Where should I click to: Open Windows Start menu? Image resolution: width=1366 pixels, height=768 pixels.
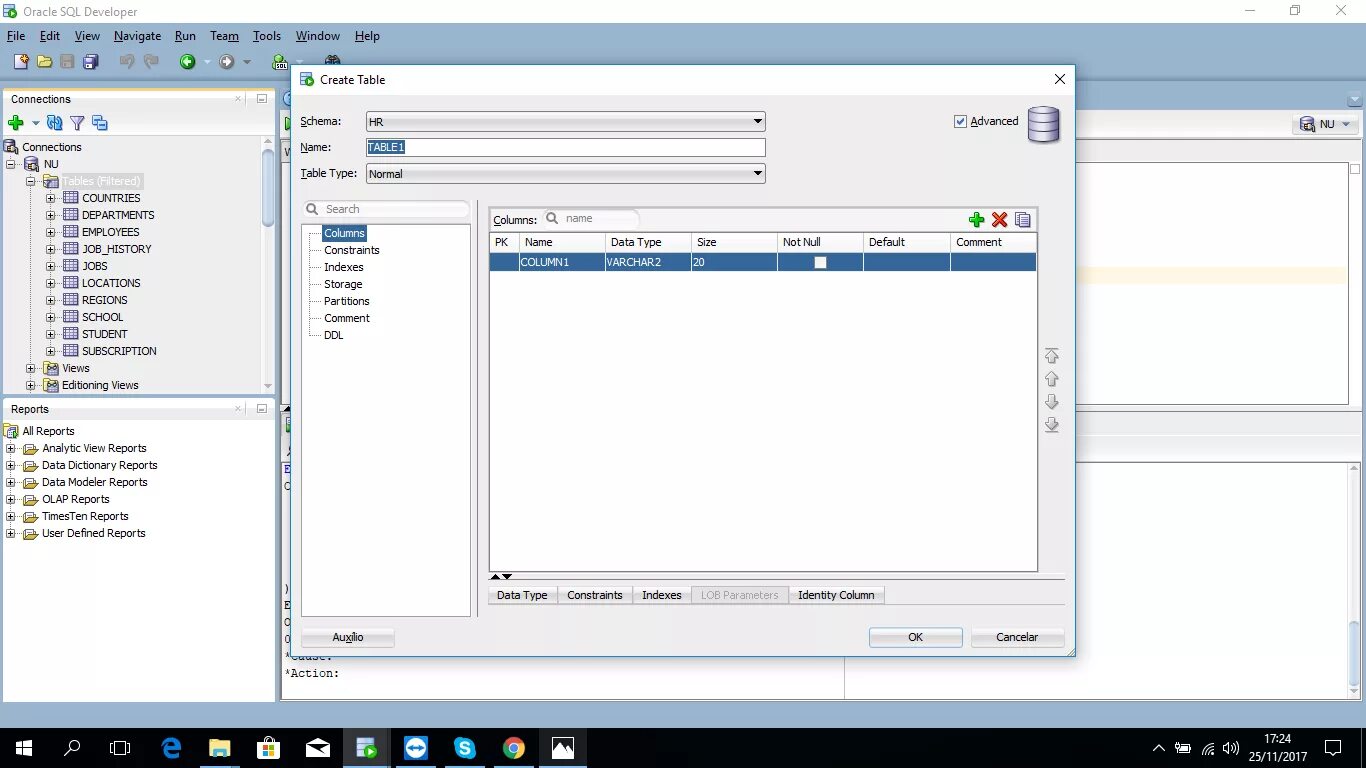tap(24, 747)
